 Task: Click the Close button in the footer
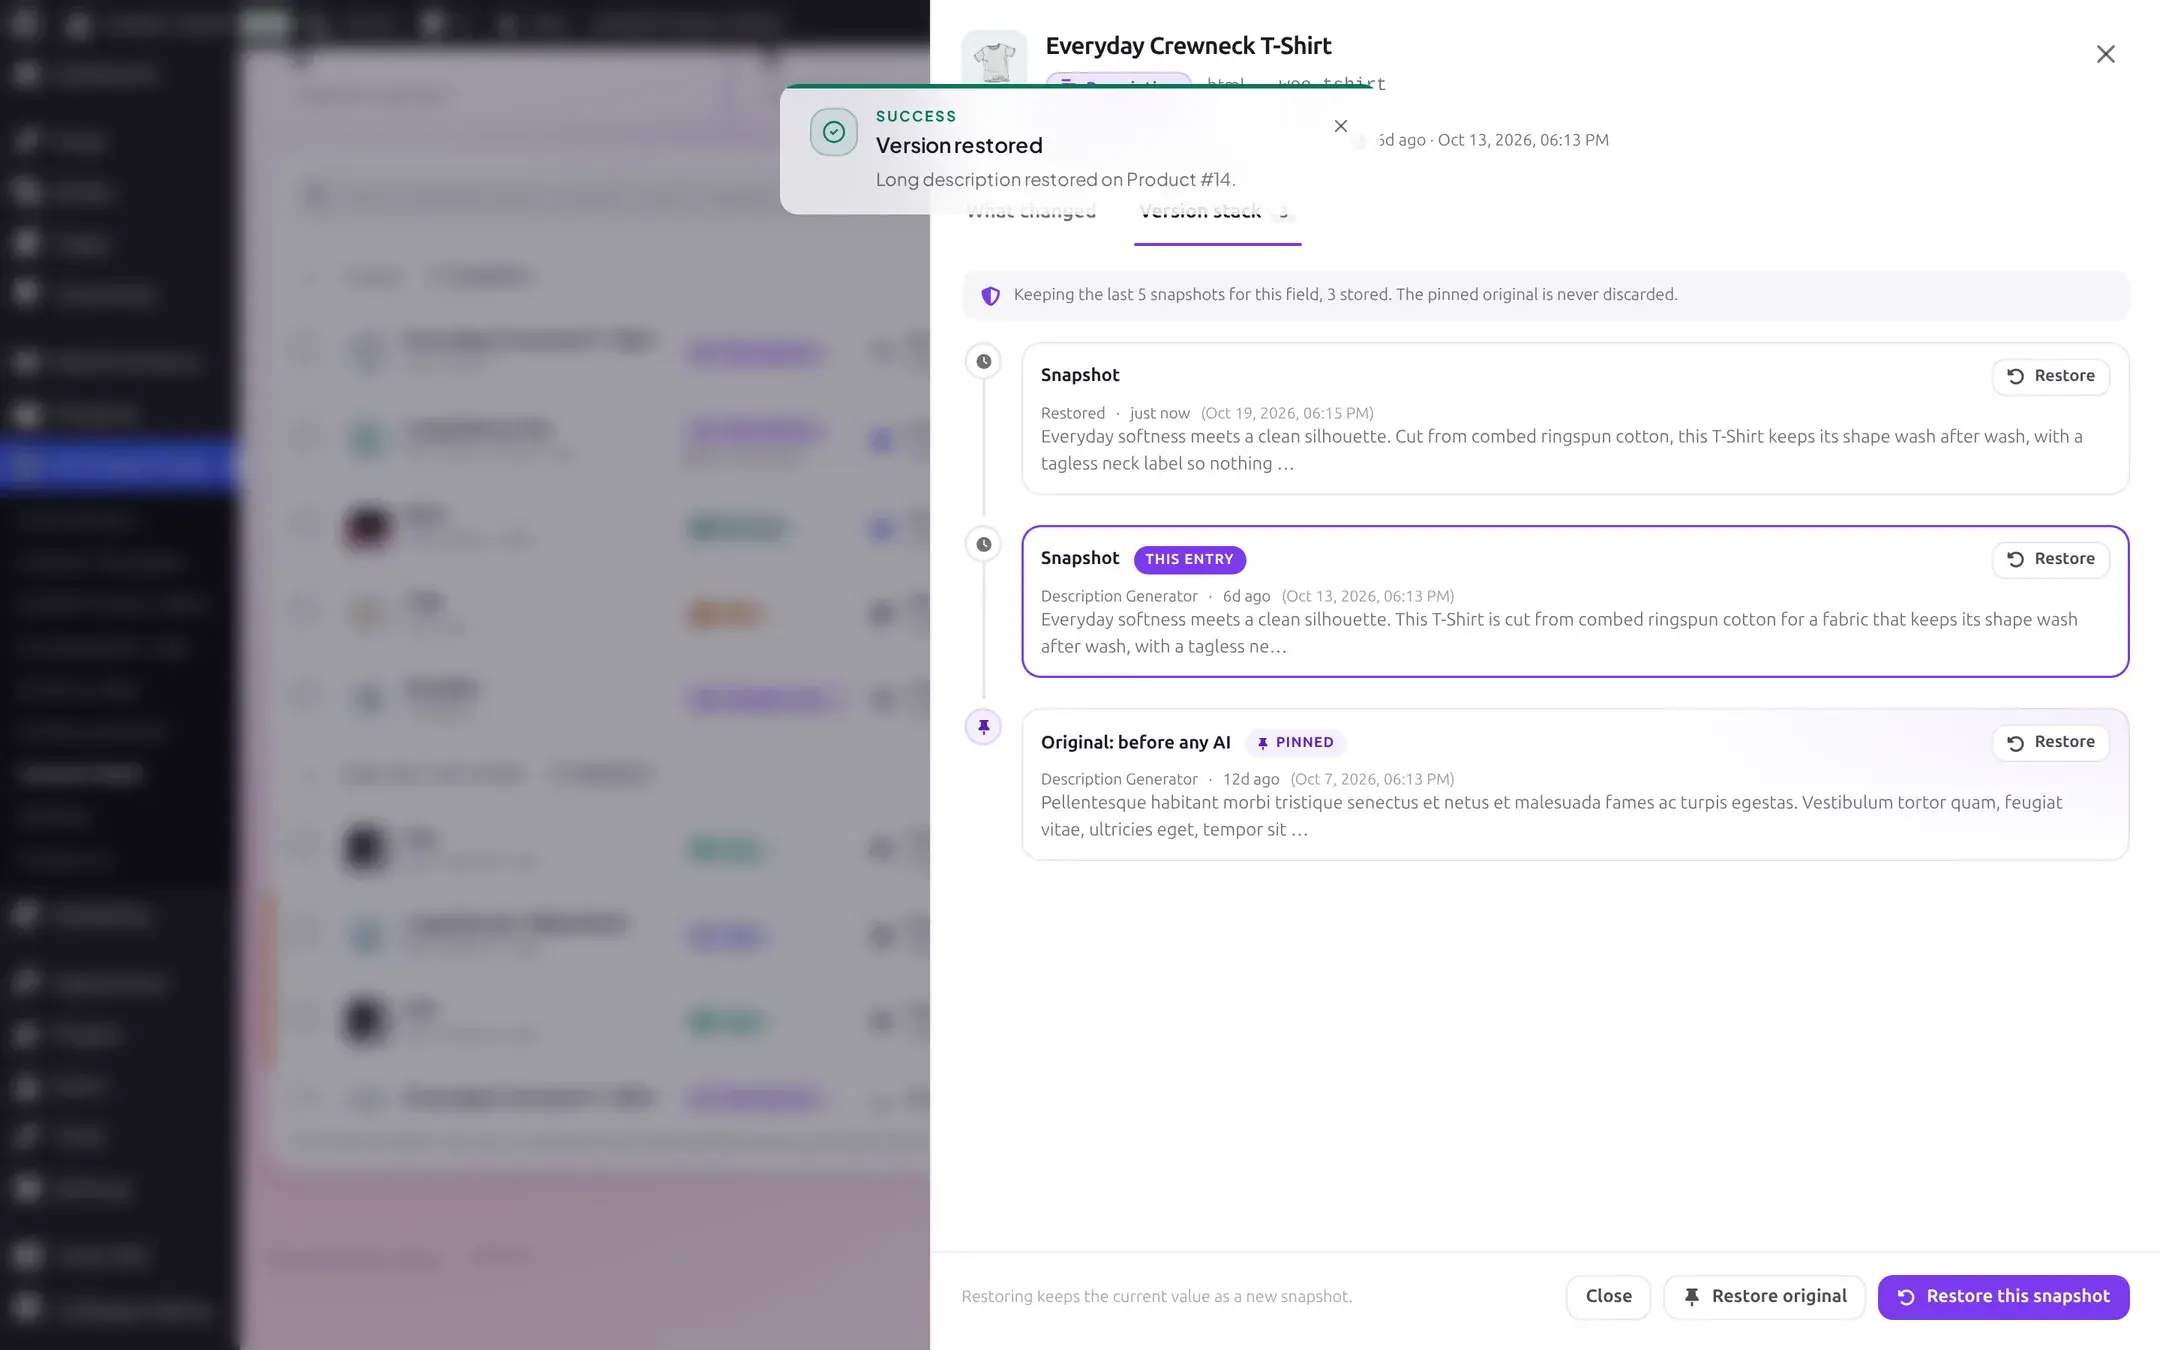(1608, 1296)
